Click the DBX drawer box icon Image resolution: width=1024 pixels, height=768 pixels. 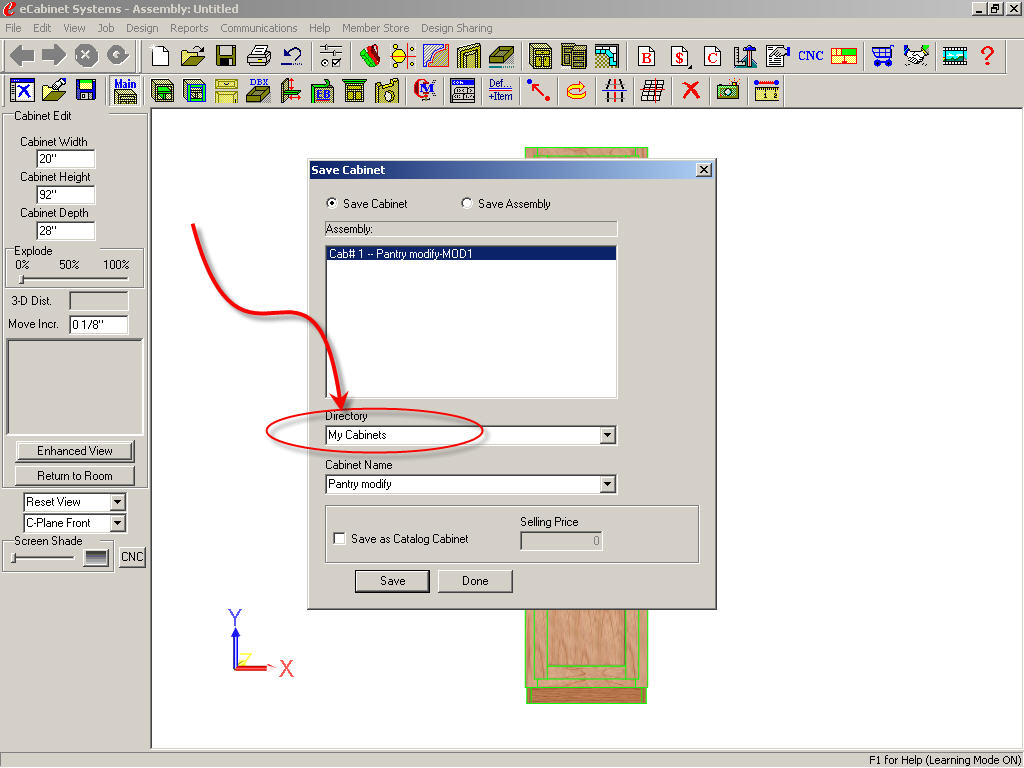coord(259,91)
